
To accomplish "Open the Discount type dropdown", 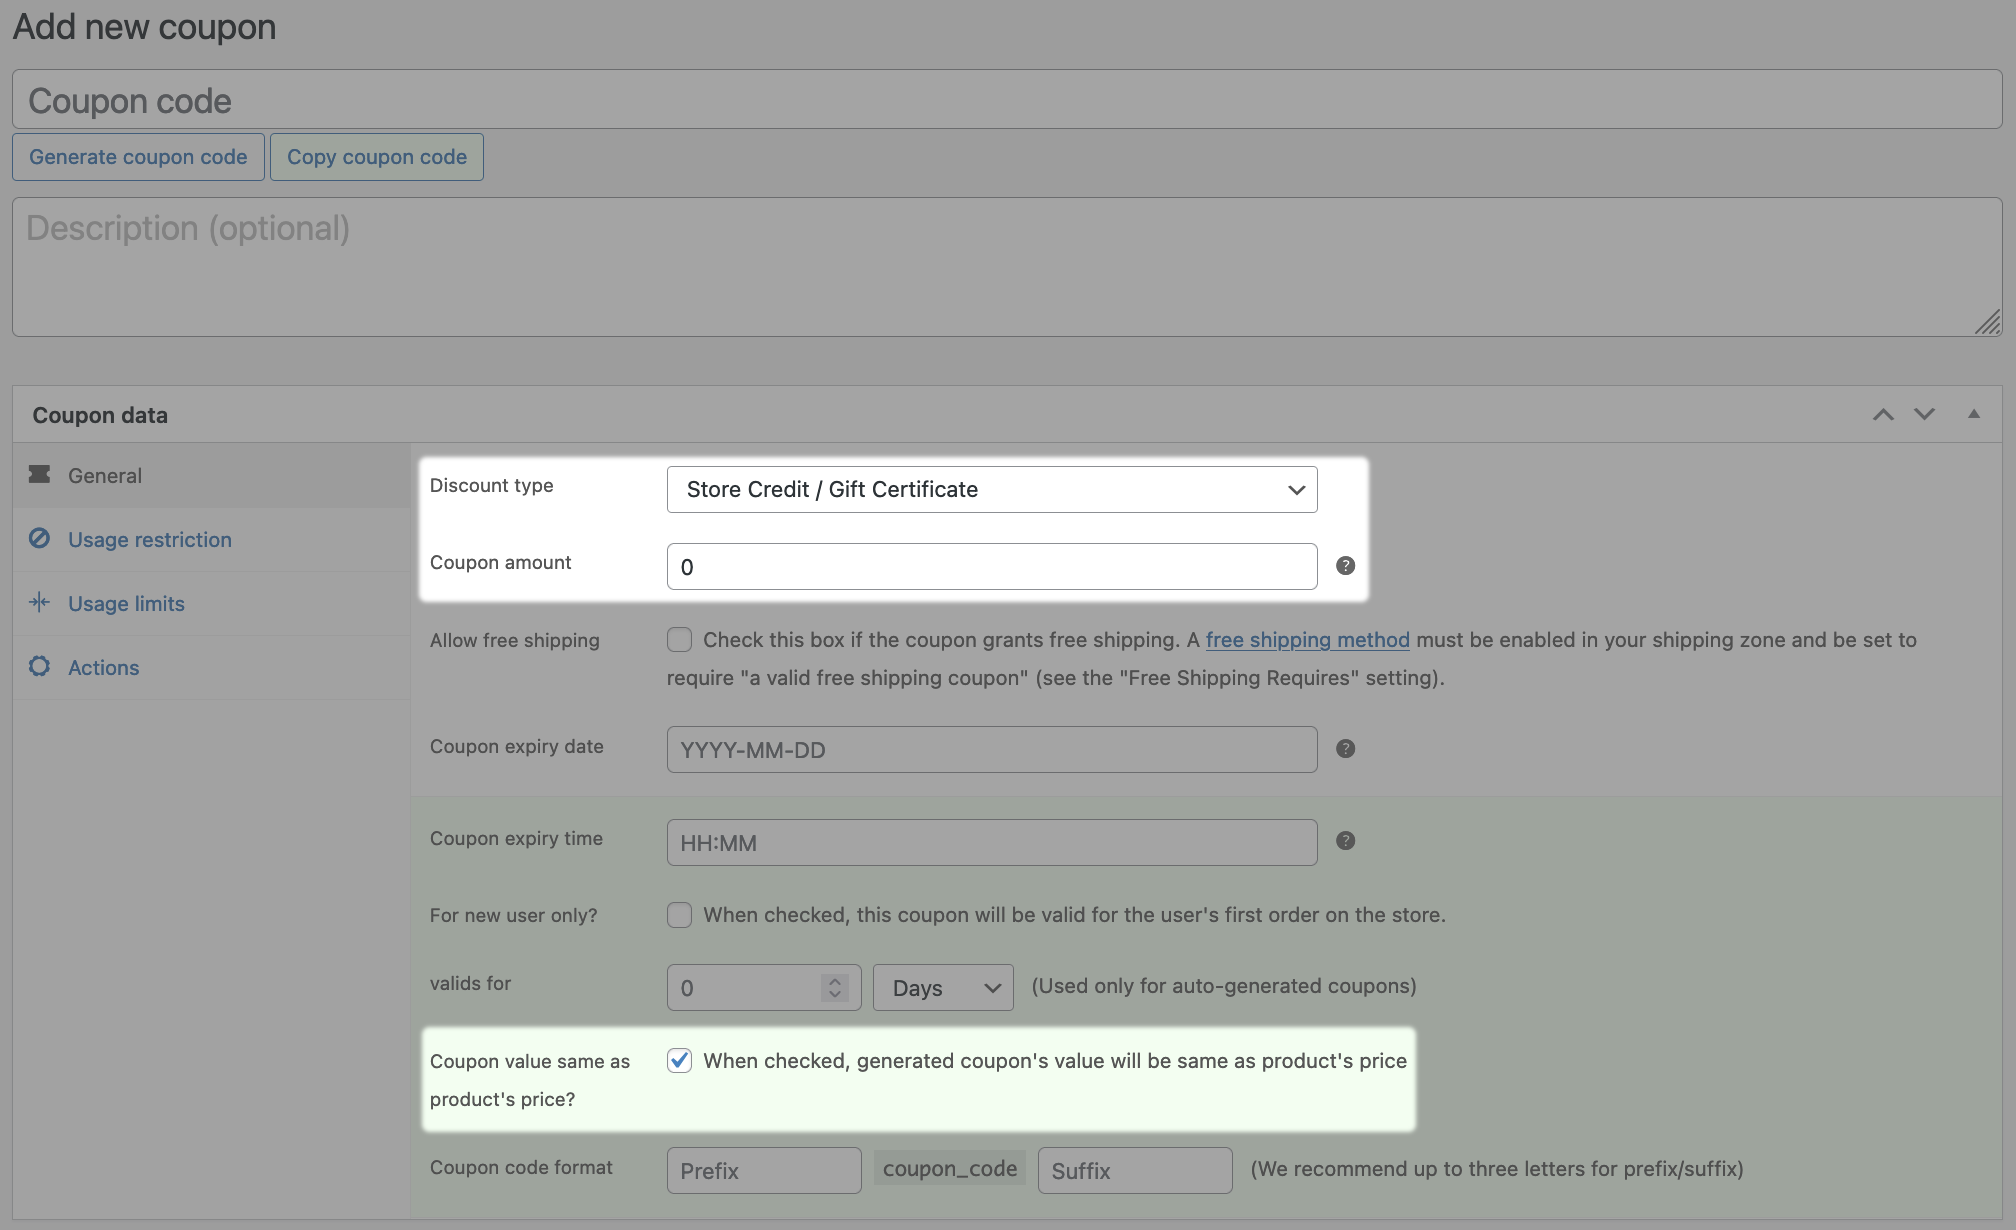I will [x=991, y=489].
